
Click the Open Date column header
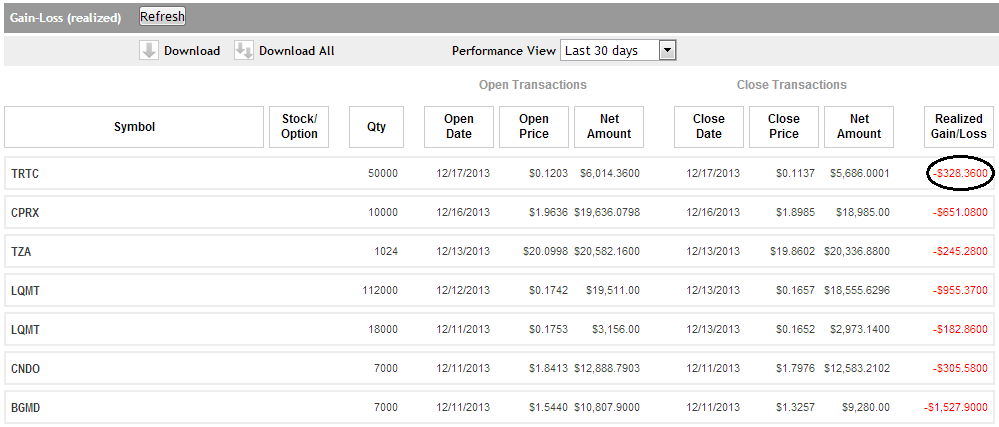(459, 127)
